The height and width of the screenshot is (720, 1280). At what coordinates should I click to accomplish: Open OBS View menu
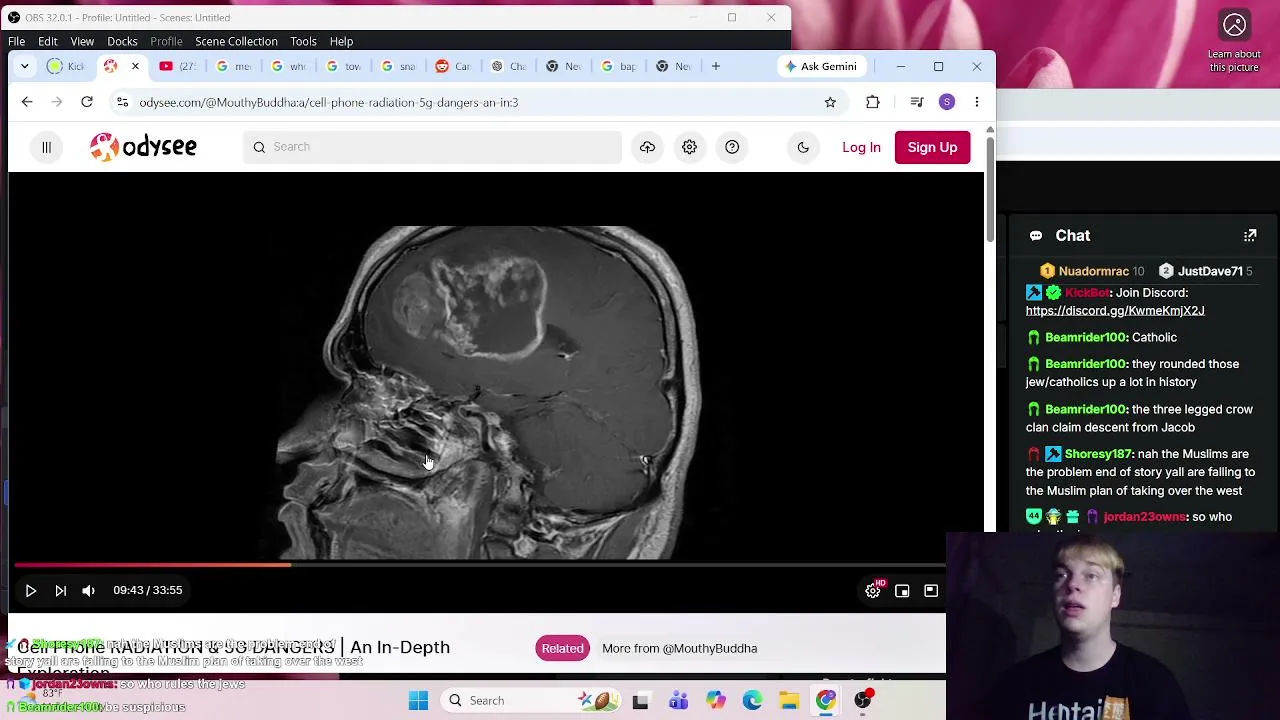tap(82, 41)
